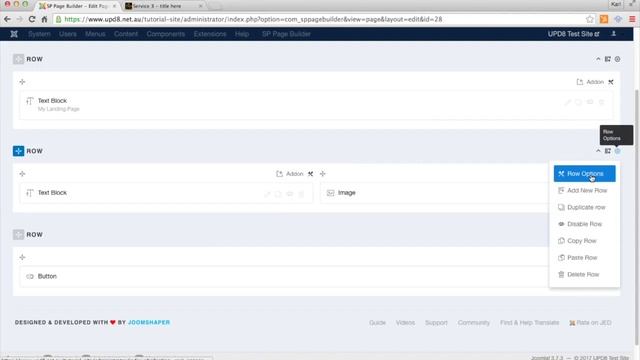
Task: Open the System menu
Action: click(40, 34)
